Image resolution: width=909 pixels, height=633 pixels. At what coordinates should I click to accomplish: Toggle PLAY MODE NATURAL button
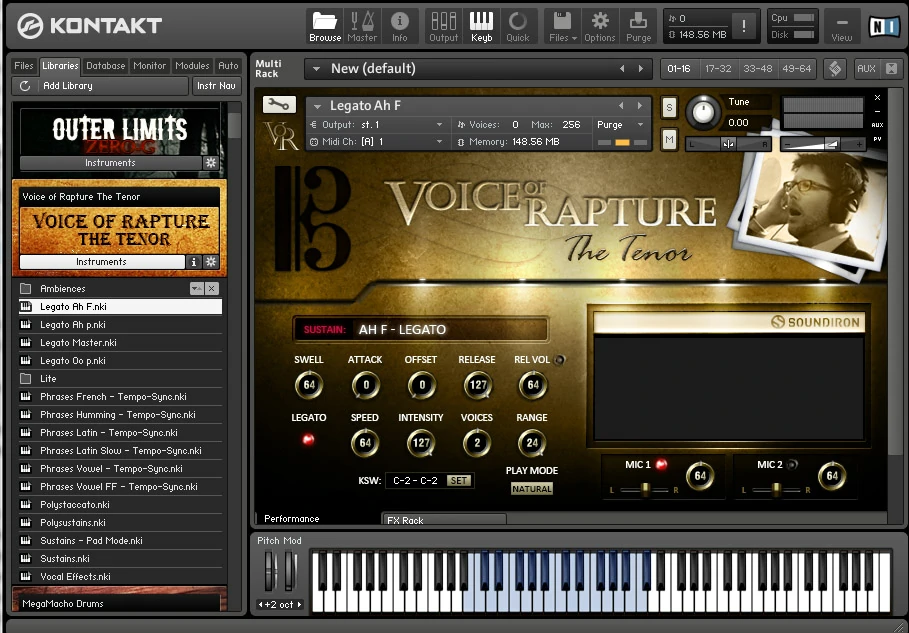532,489
